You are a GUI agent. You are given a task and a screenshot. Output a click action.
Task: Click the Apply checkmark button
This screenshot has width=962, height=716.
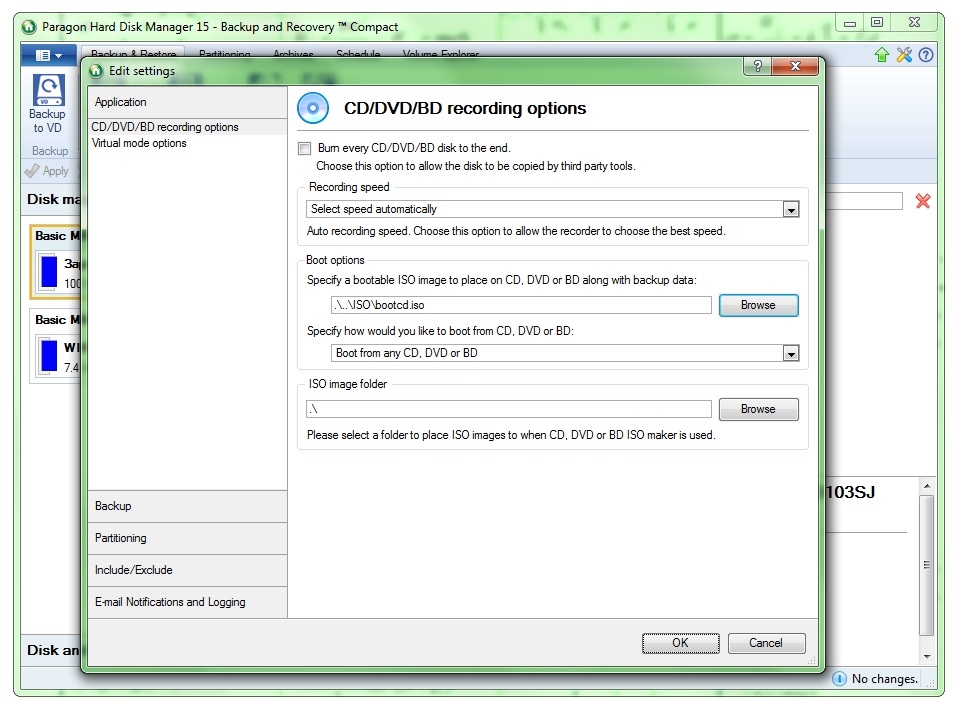click(47, 171)
